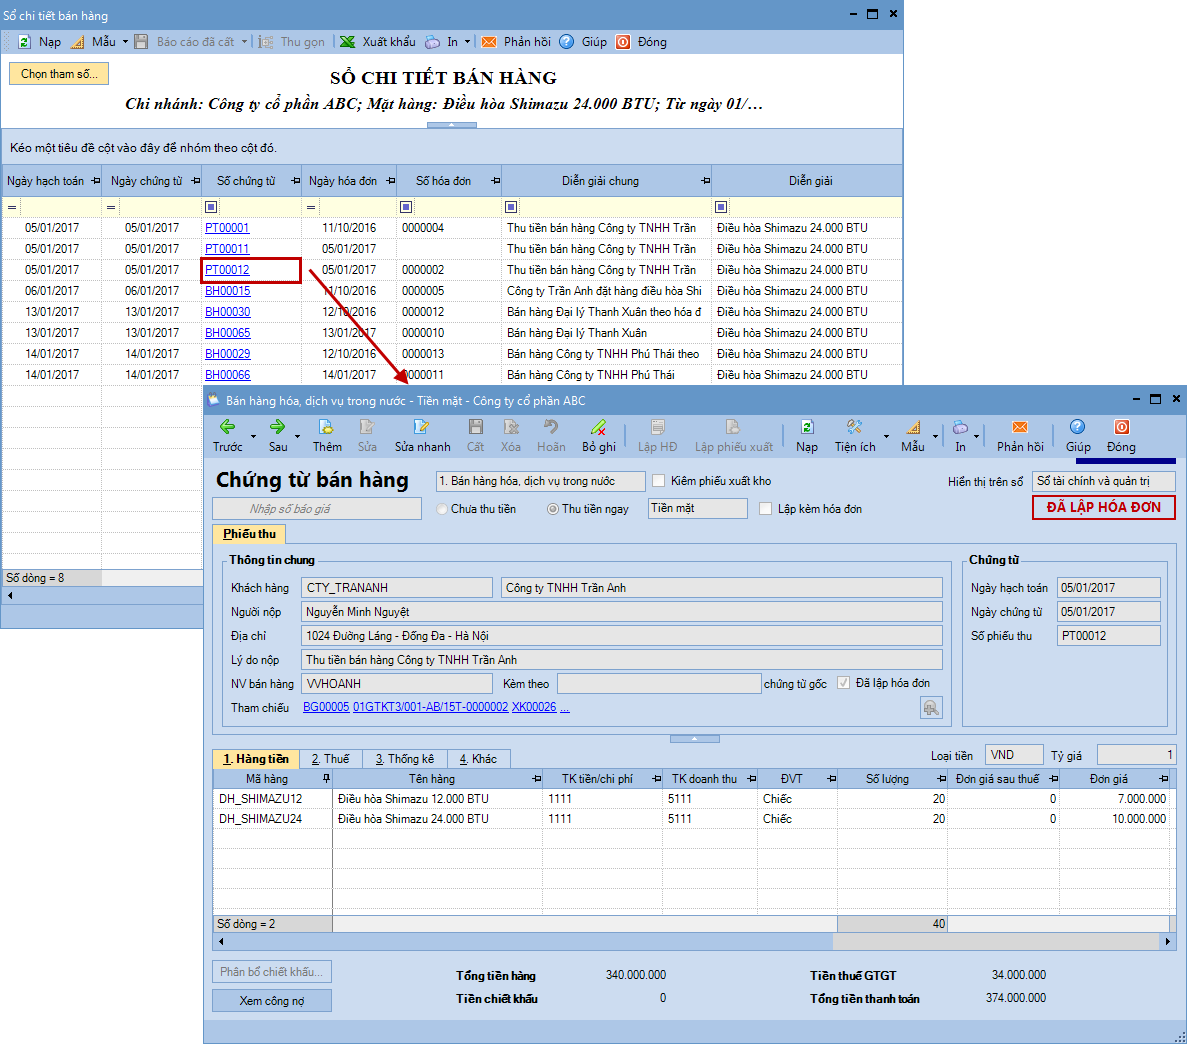The width and height of the screenshot is (1187, 1044).
Task: Check the Kiêm phiếu xuất kho checkbox
Action: pyautogui.click(x=658, y=481)
